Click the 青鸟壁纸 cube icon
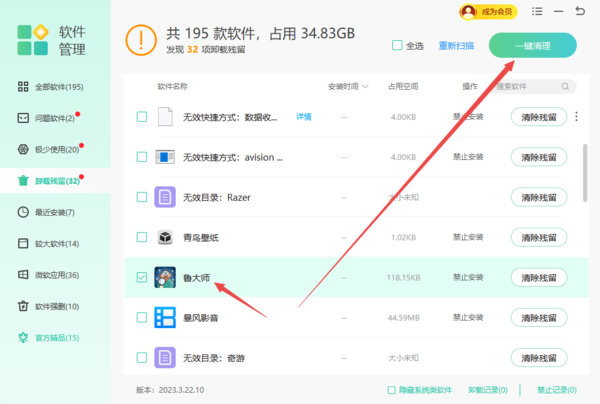 (x=166, y=237)
